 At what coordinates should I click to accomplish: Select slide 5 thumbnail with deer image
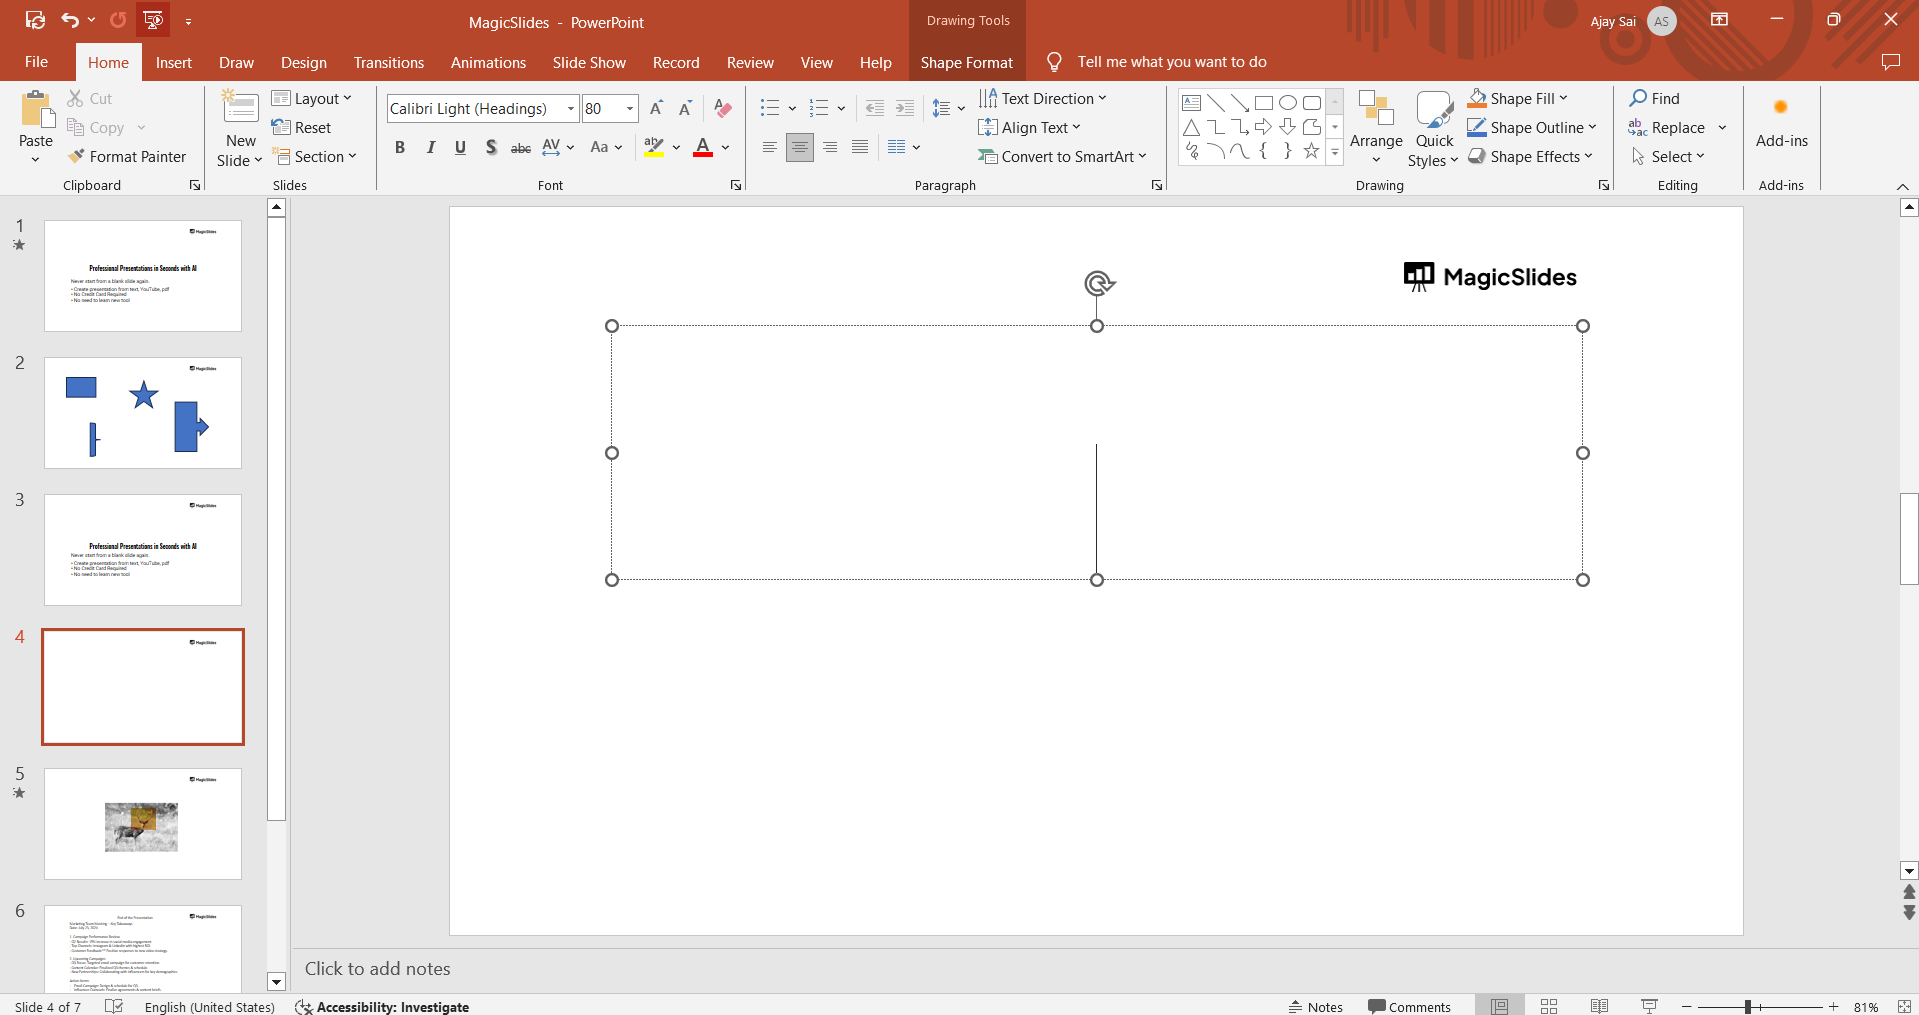(x=143, y=824)
